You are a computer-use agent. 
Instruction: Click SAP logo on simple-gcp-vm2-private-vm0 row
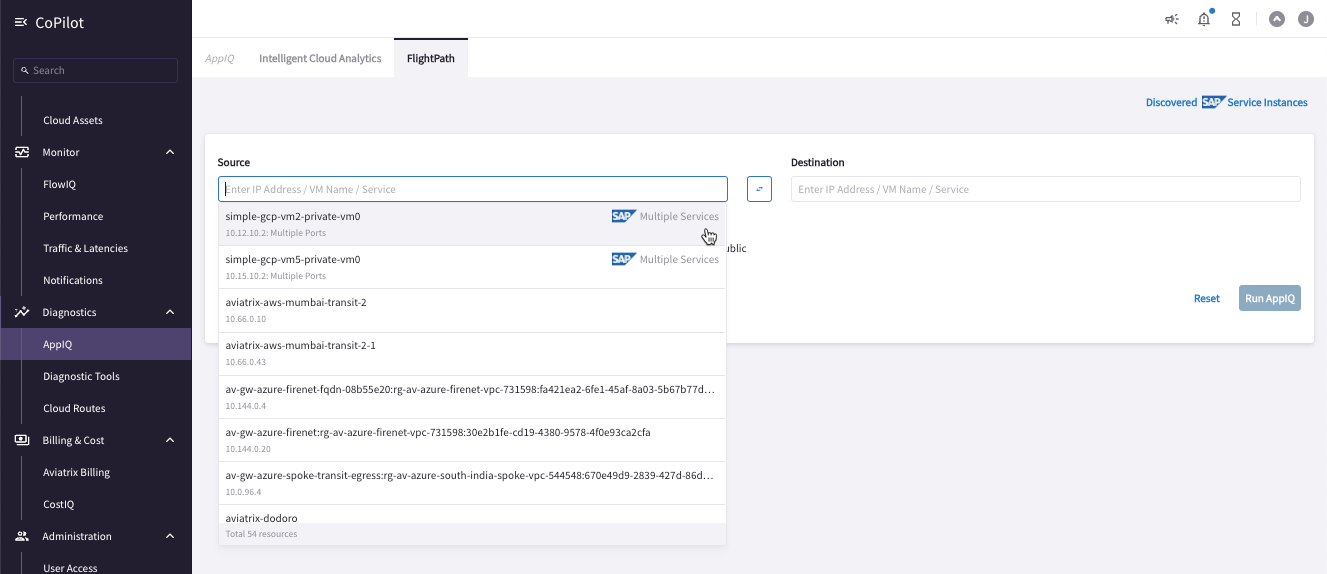pos(624,216)
